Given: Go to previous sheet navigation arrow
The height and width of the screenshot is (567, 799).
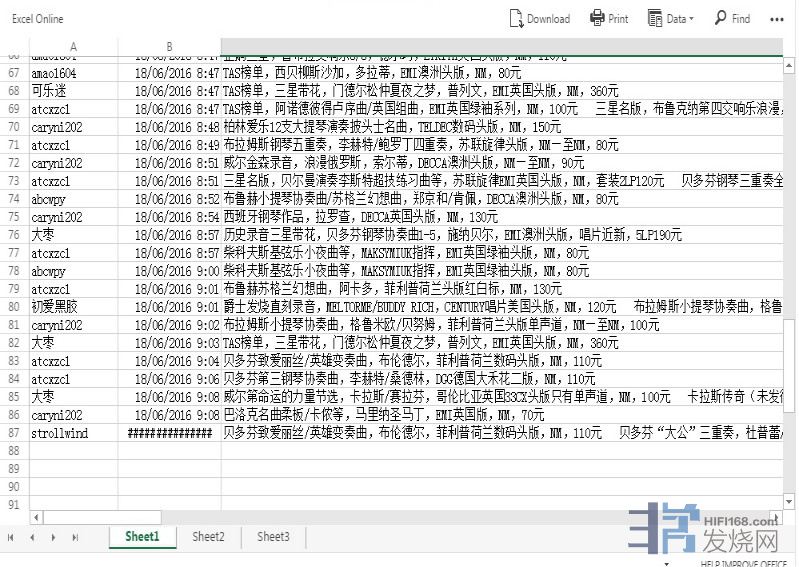Looking at the screenshot, I should (x=32, y=537).
